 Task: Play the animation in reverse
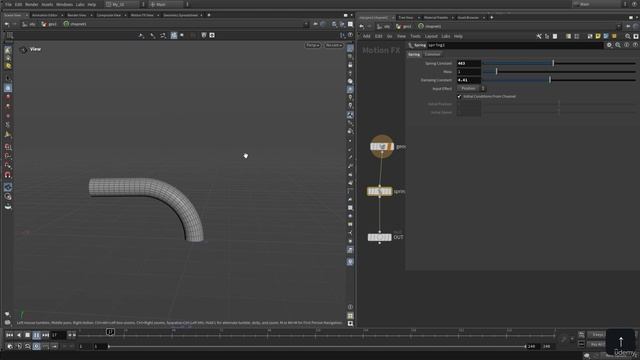(x=19, y=335)
